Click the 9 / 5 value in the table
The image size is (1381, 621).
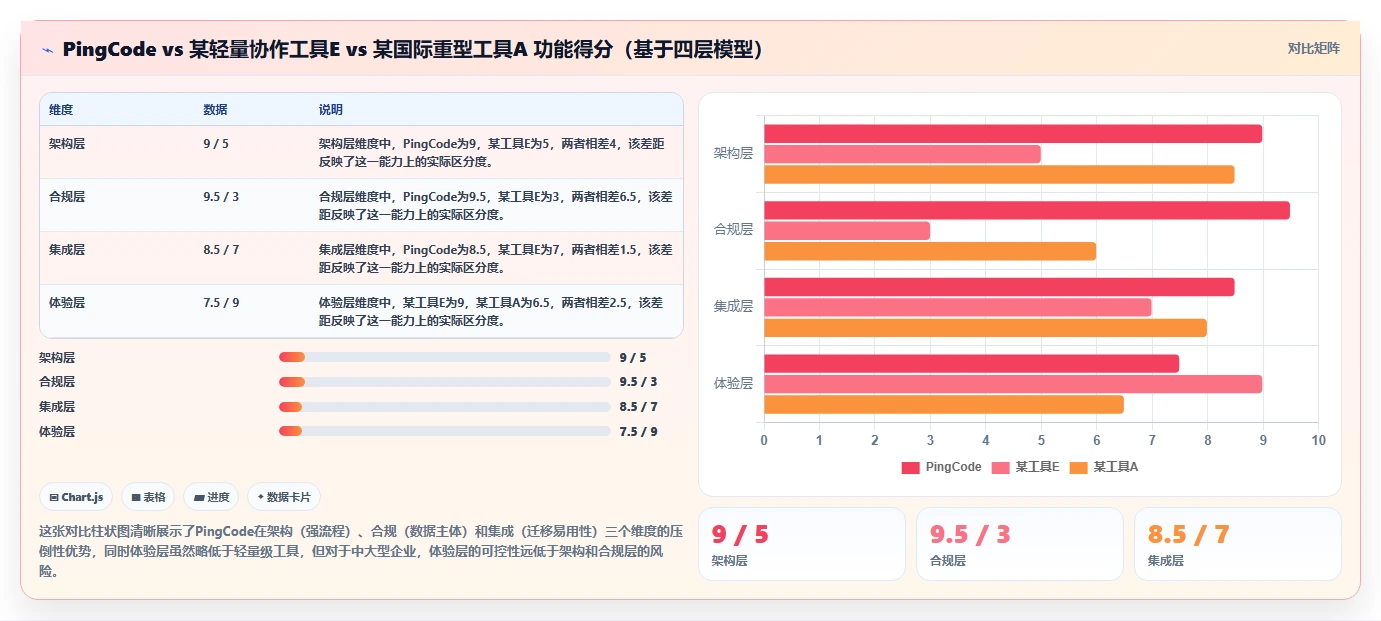tap(216, 144)
